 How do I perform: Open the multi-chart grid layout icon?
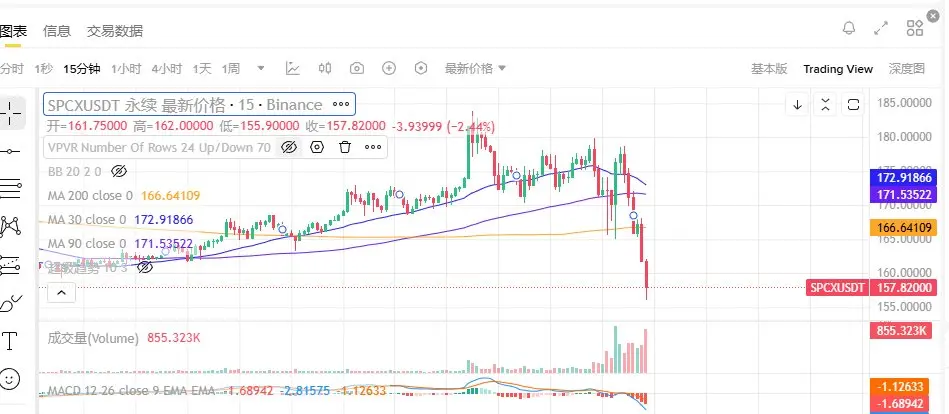[x=915, y=28]
